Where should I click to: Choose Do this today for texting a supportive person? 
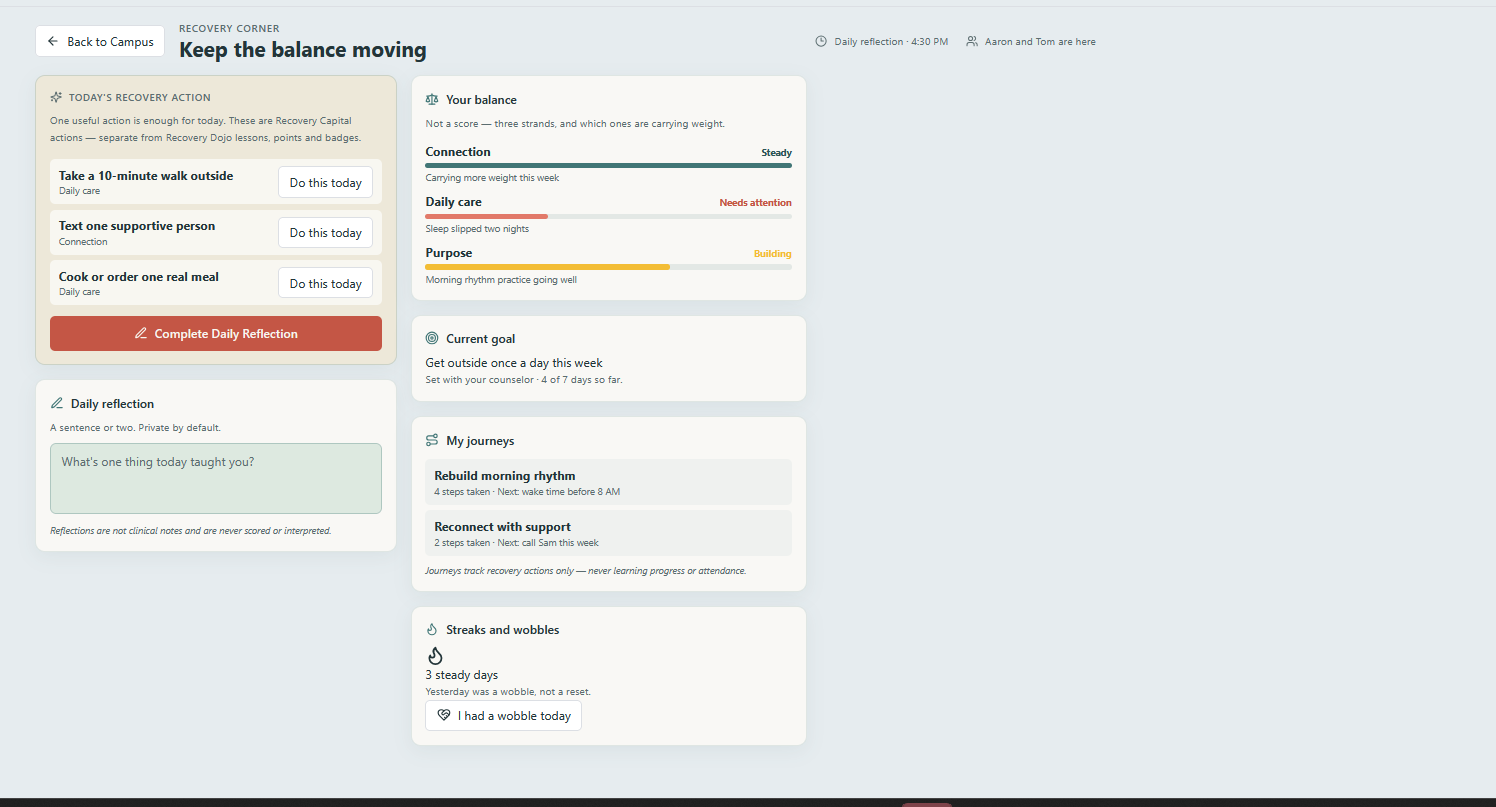(x=325, y=233)
